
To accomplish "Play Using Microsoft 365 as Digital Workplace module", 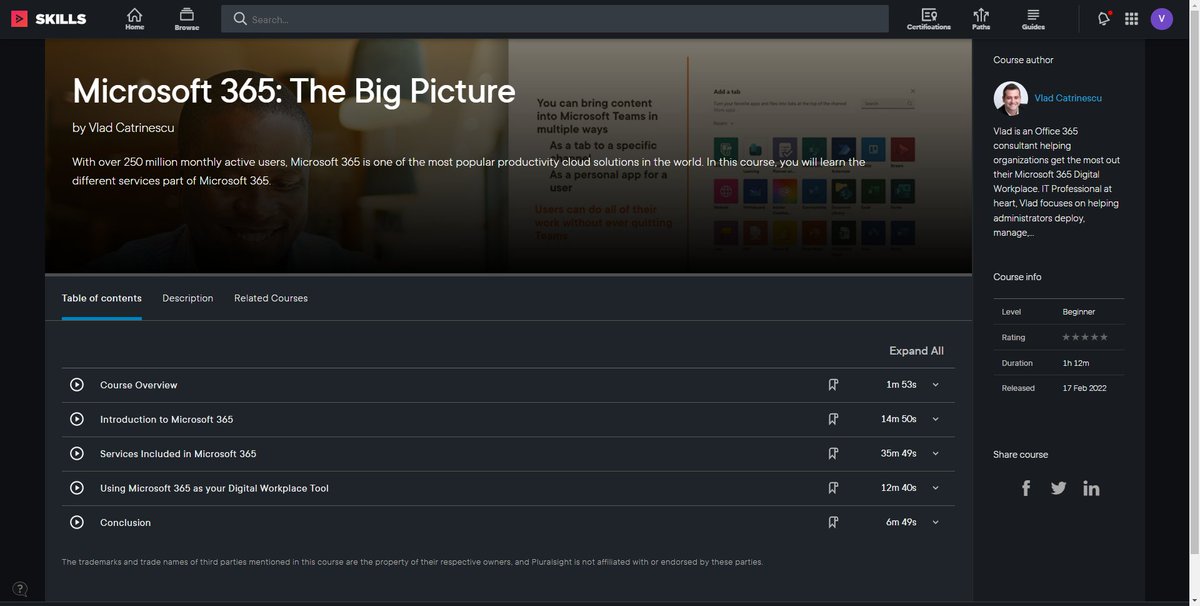I will pos(77,488).
